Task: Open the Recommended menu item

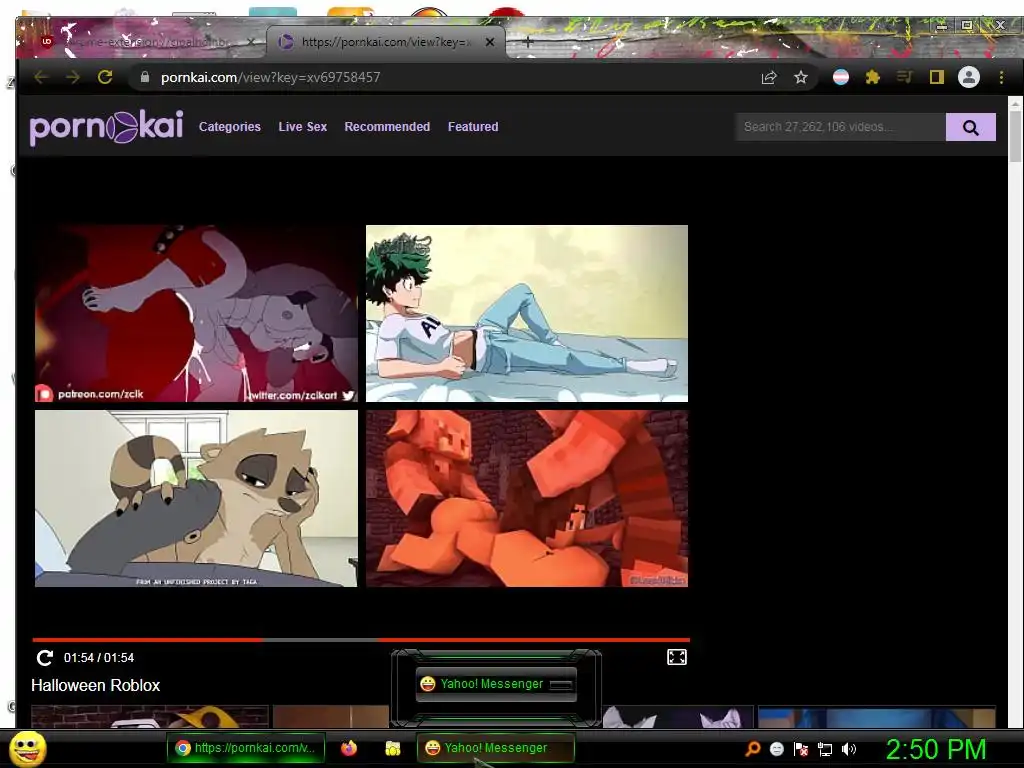Action: pyautogui.click(x=387, y=127)
